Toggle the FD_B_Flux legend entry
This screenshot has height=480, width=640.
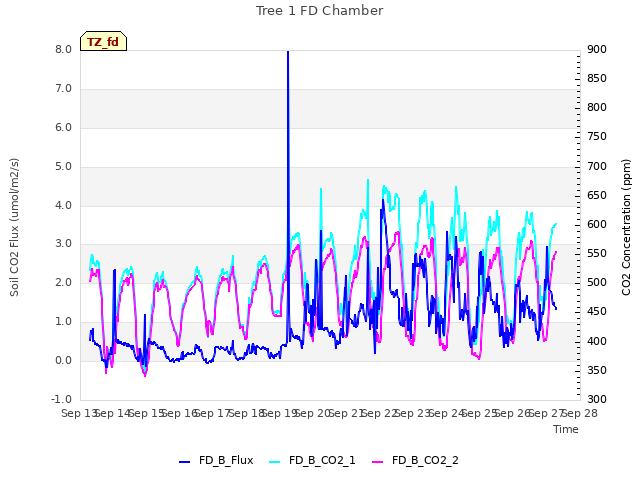pos(216,461)
